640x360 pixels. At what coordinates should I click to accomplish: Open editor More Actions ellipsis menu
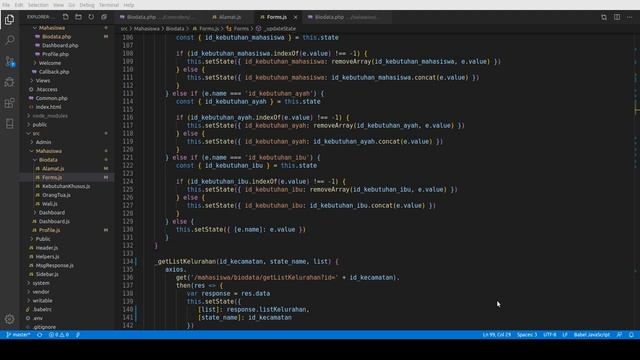(630, 17)
